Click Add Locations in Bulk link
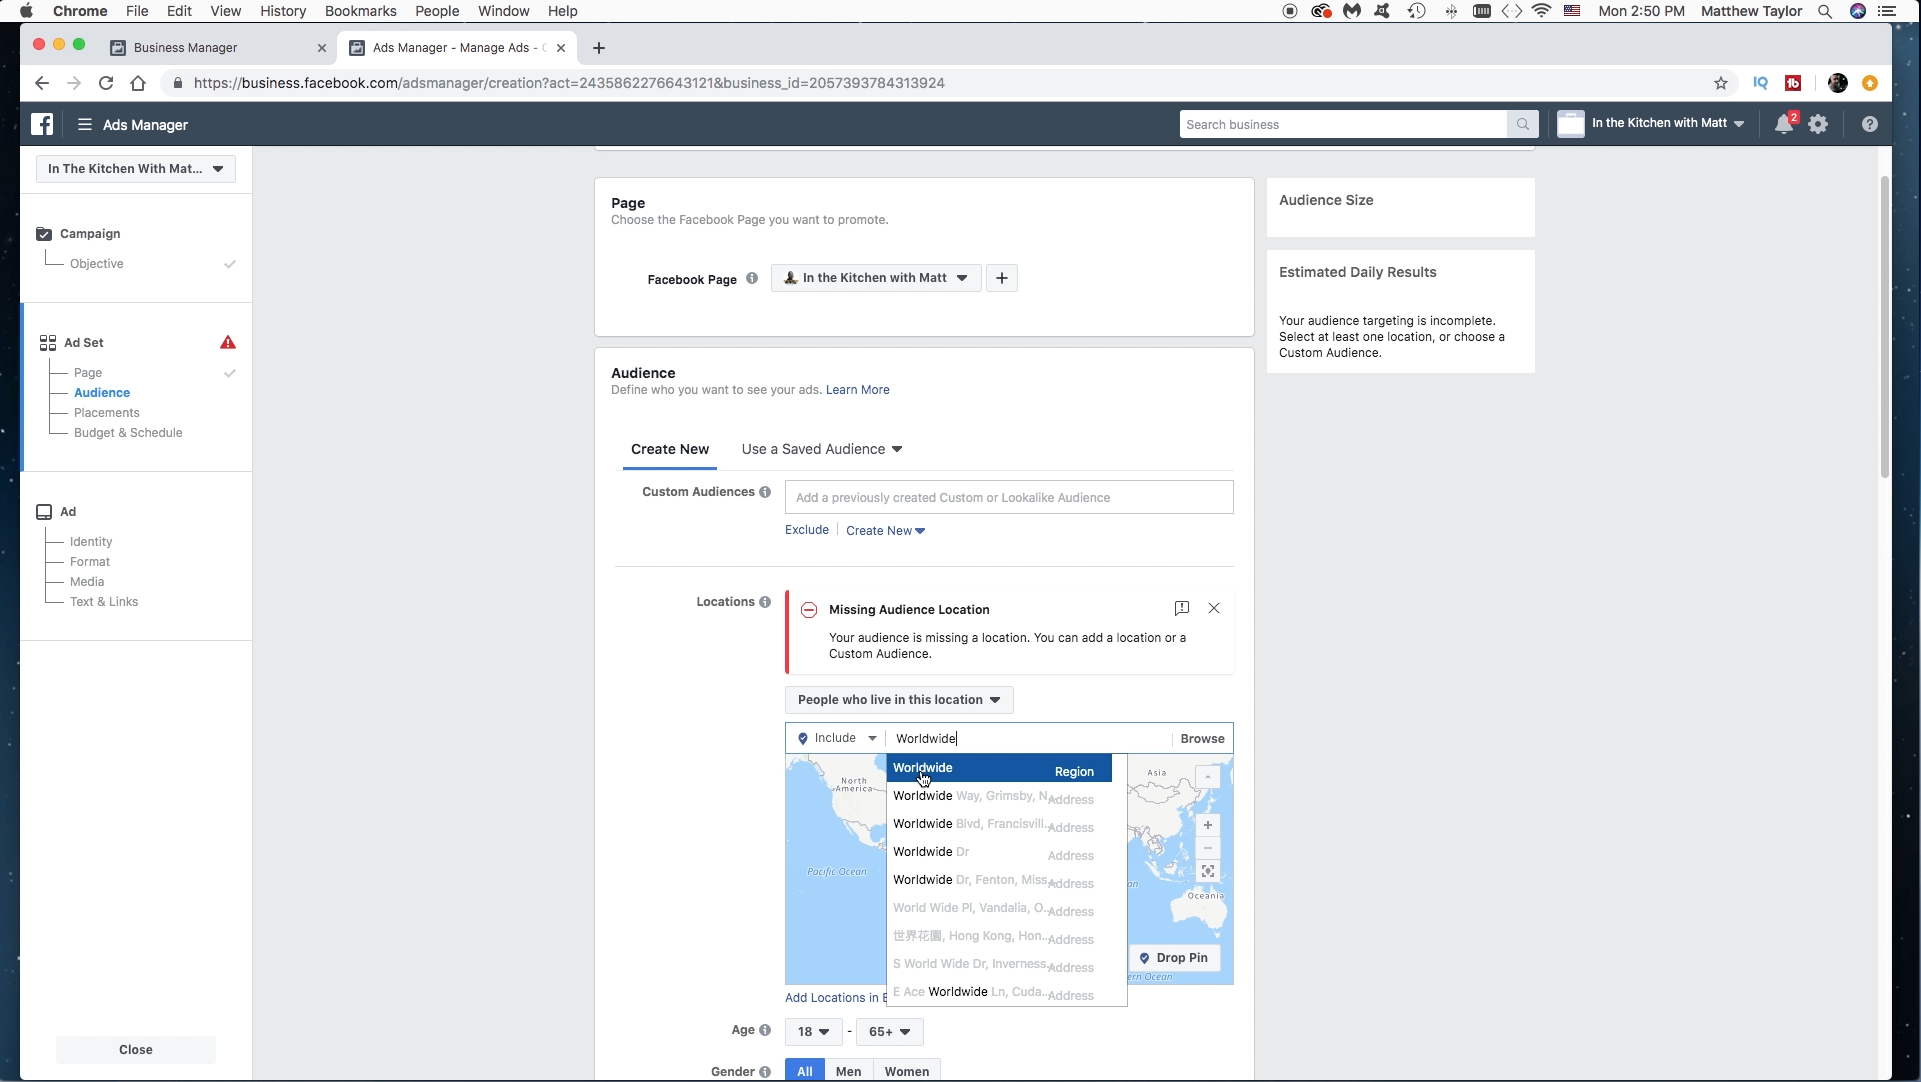Screen dimensions: 1921x1082 tap(836, 998)
